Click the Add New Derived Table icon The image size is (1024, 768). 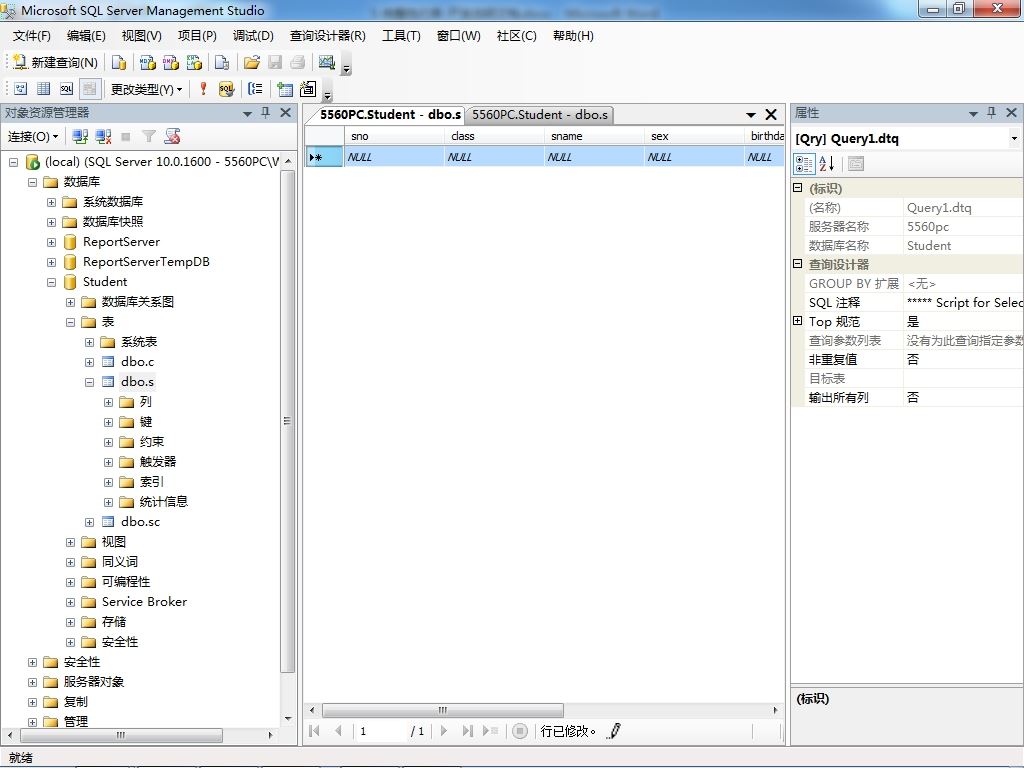308,89
